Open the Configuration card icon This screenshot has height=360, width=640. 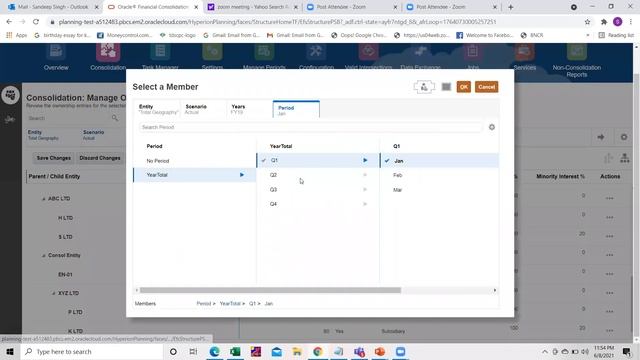[316, 52]
